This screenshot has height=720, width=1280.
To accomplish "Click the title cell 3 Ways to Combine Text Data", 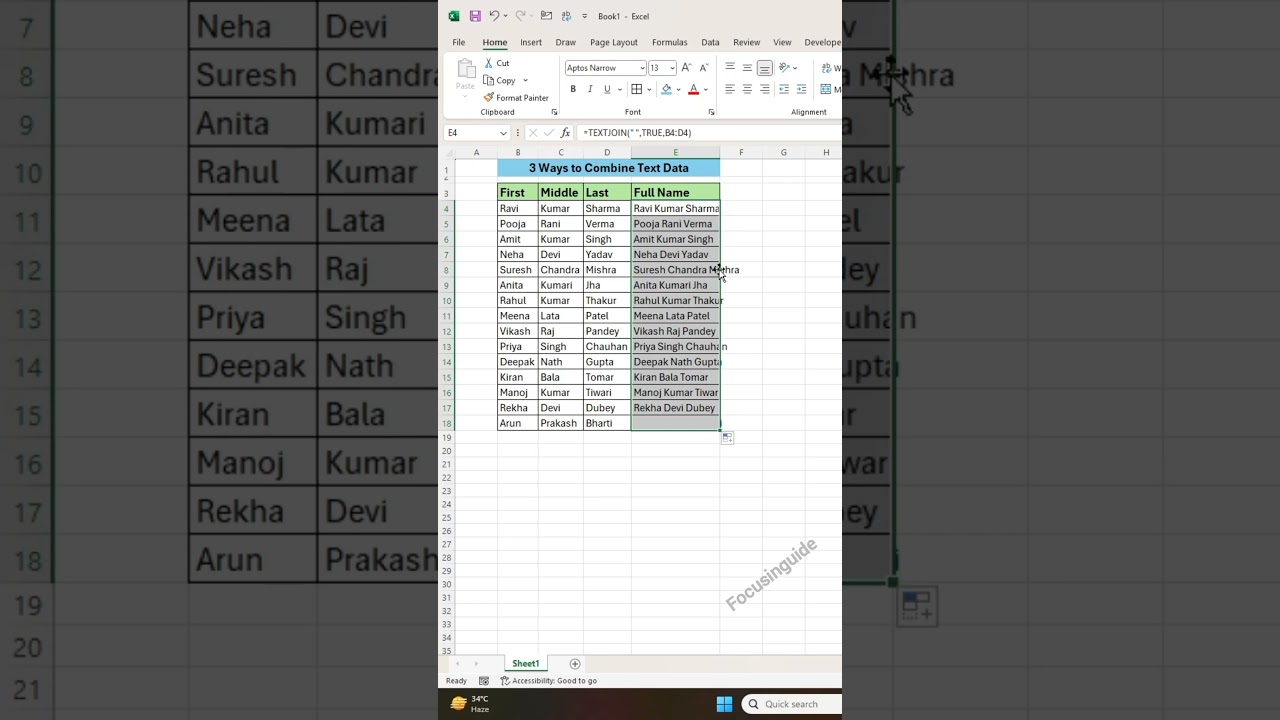I will pyautogui.click(x=608, y=168).
